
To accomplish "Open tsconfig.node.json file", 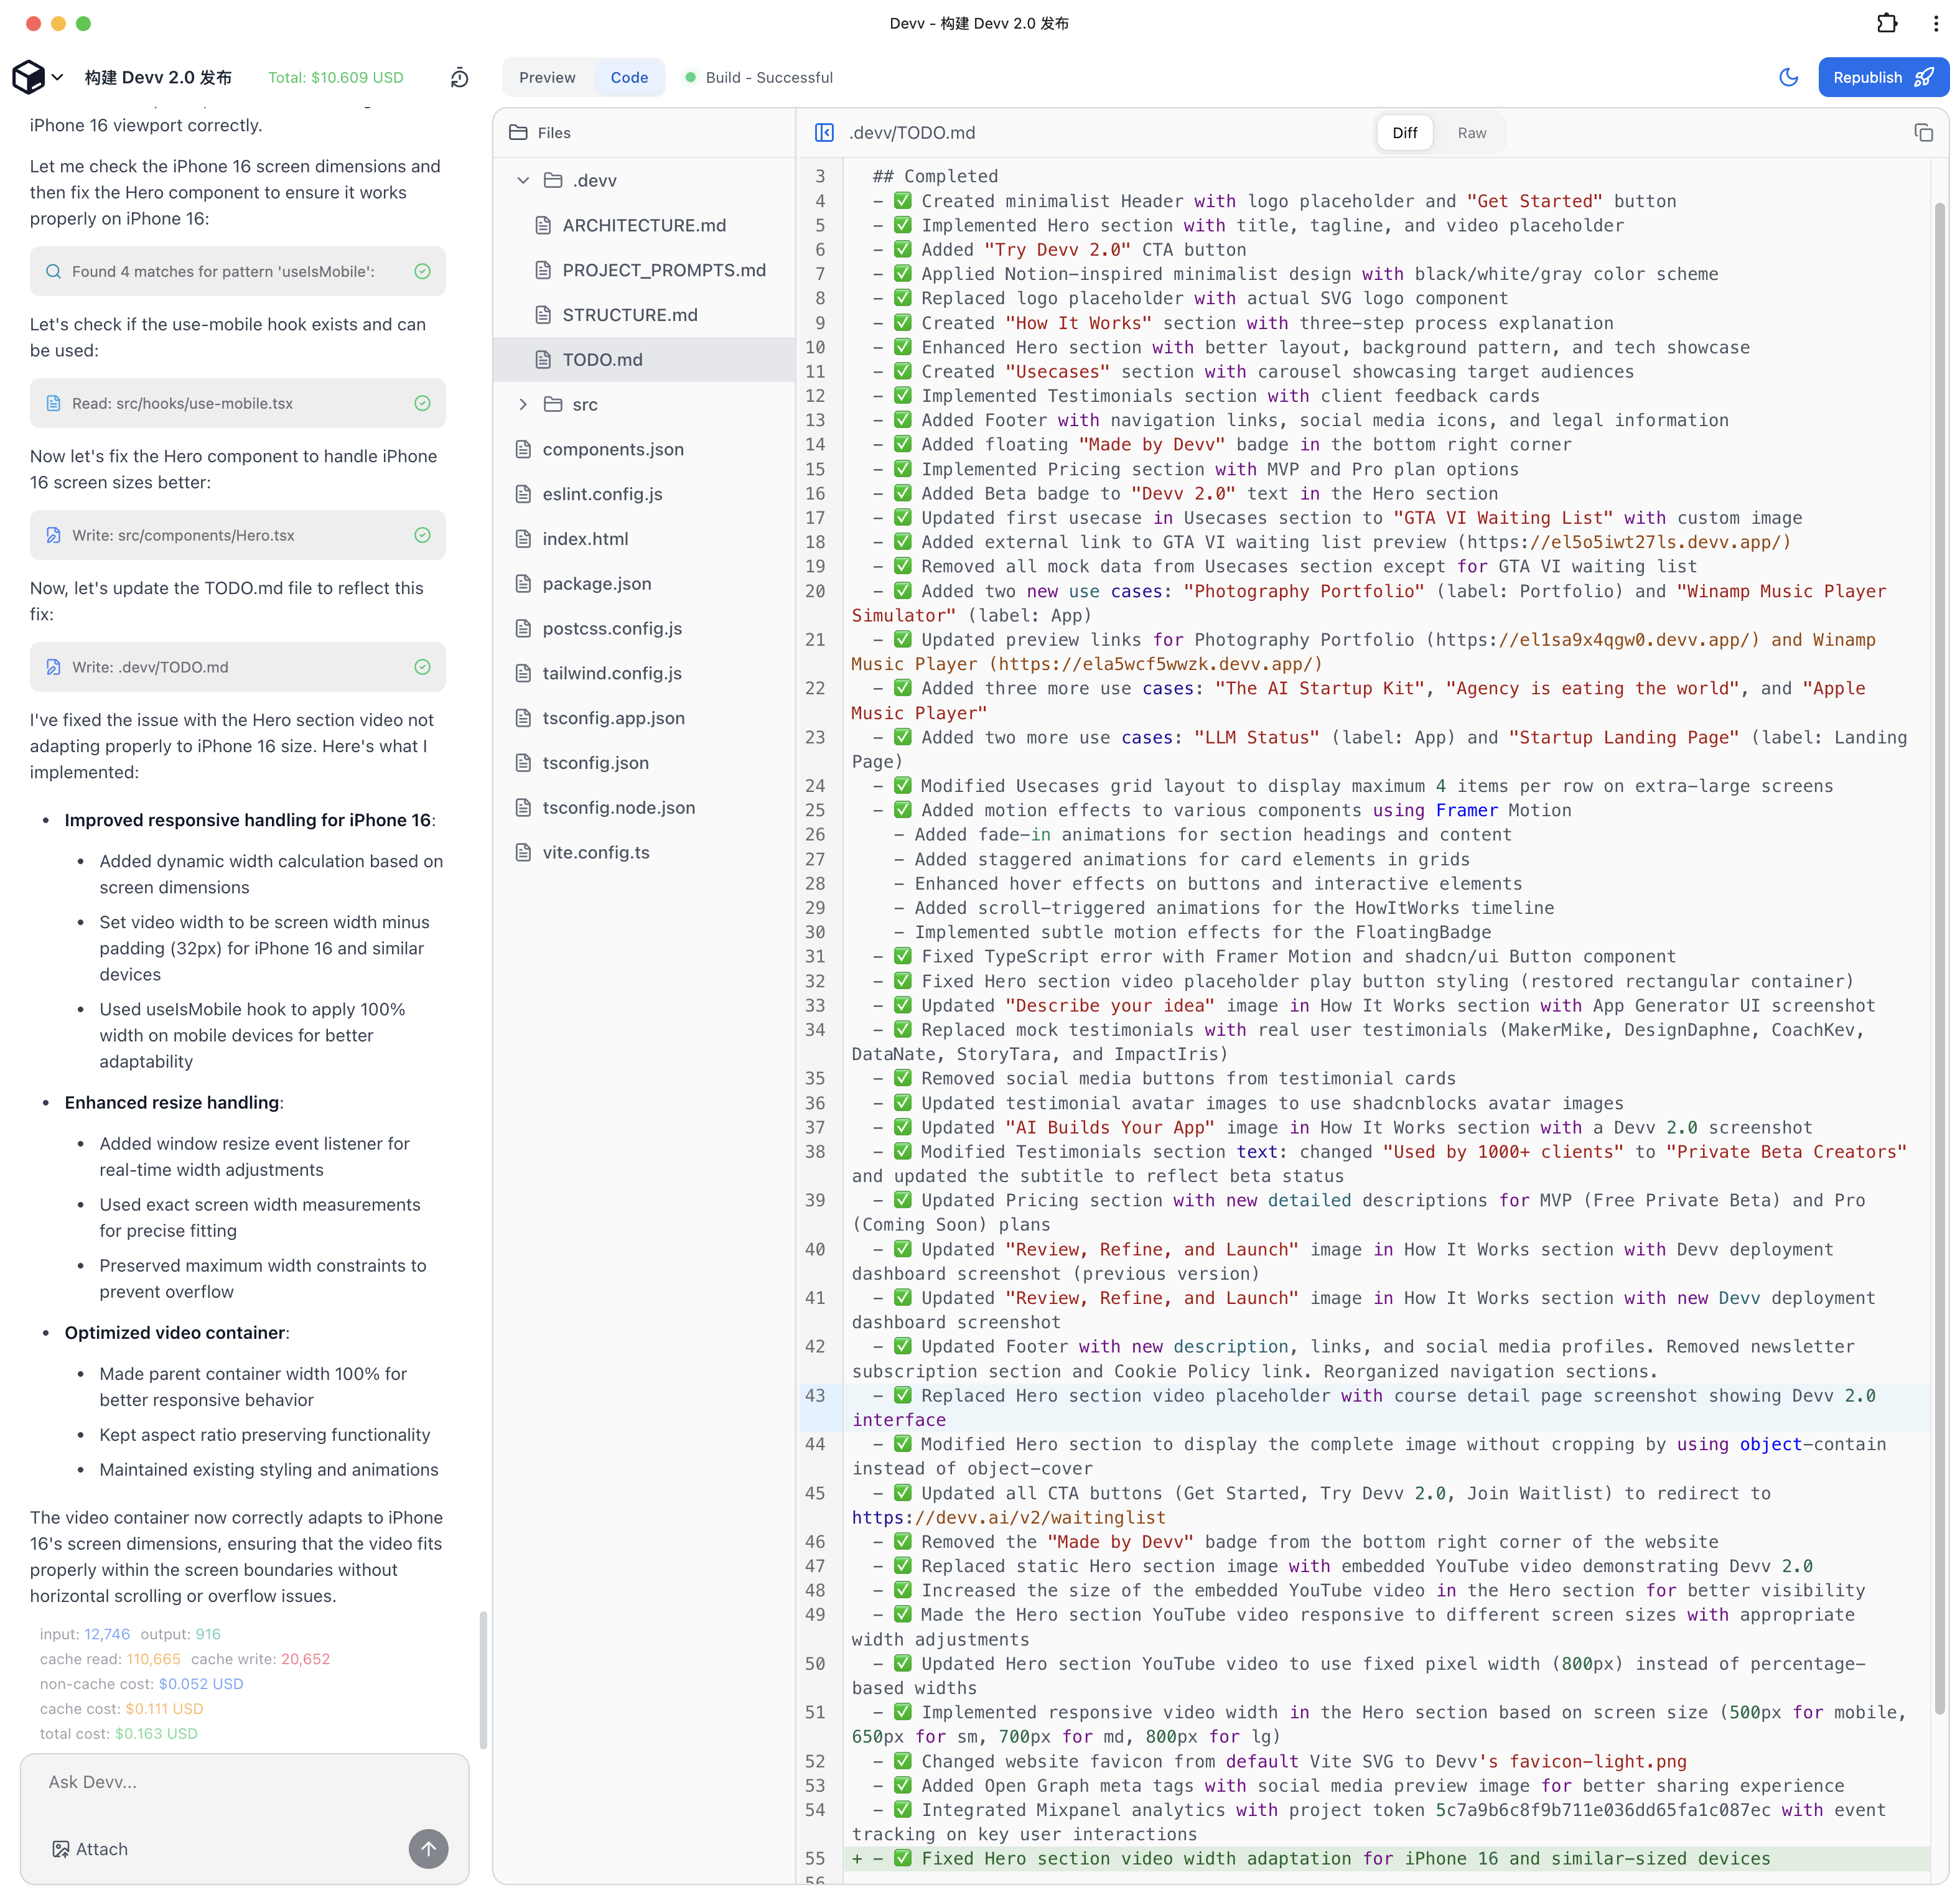I will point(644,807).
